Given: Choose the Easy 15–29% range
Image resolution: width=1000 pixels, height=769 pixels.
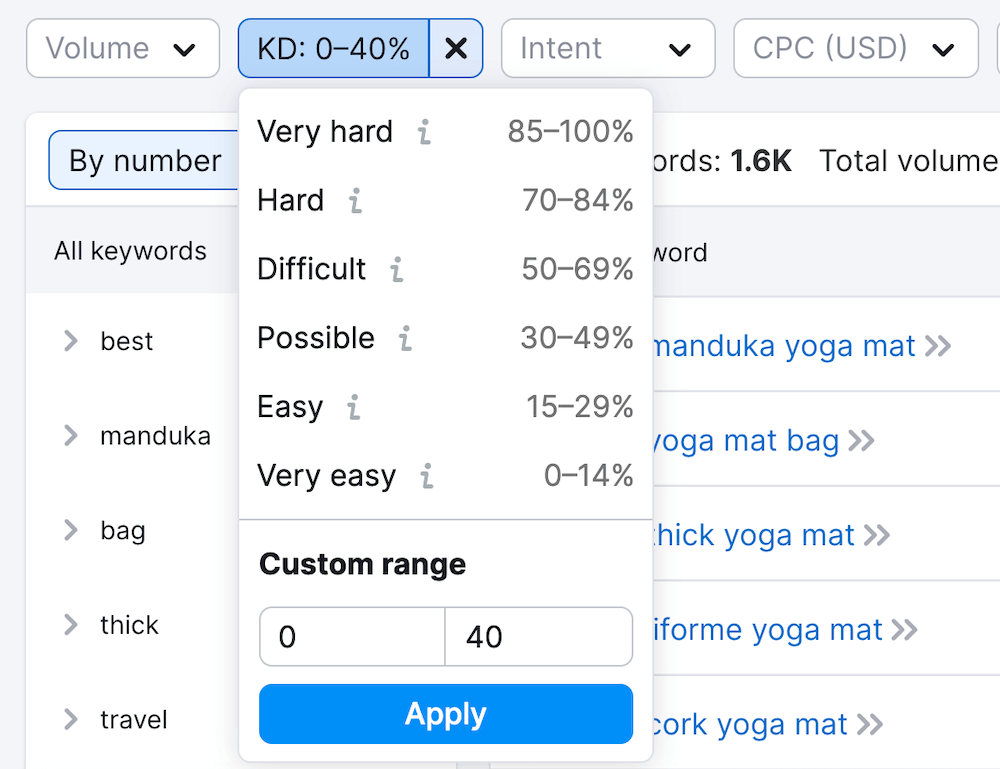Looking at the screenshot, I should click(x=445, y=408).
